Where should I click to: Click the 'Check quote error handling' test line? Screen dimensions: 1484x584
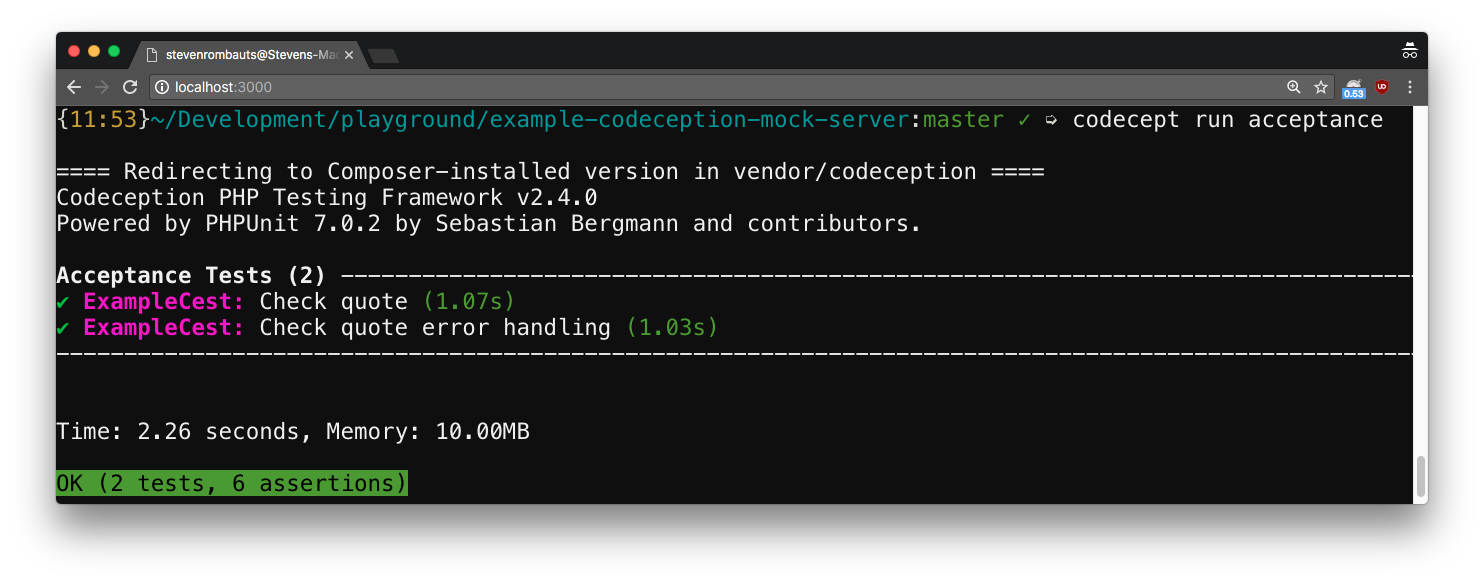coord(435,328)
